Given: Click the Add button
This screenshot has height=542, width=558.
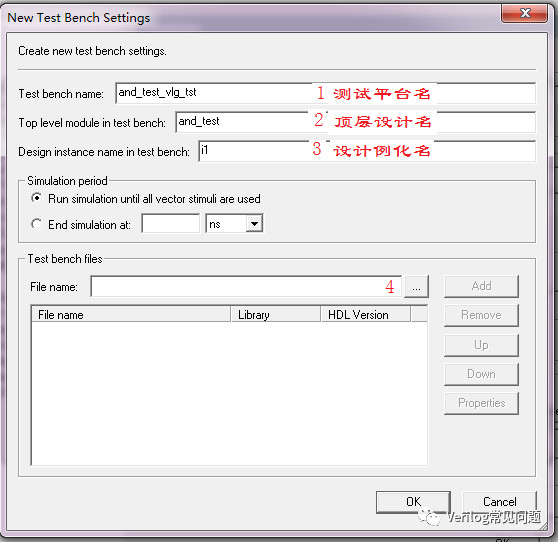Looking at the screenshot, I should (x=481, y=286).
